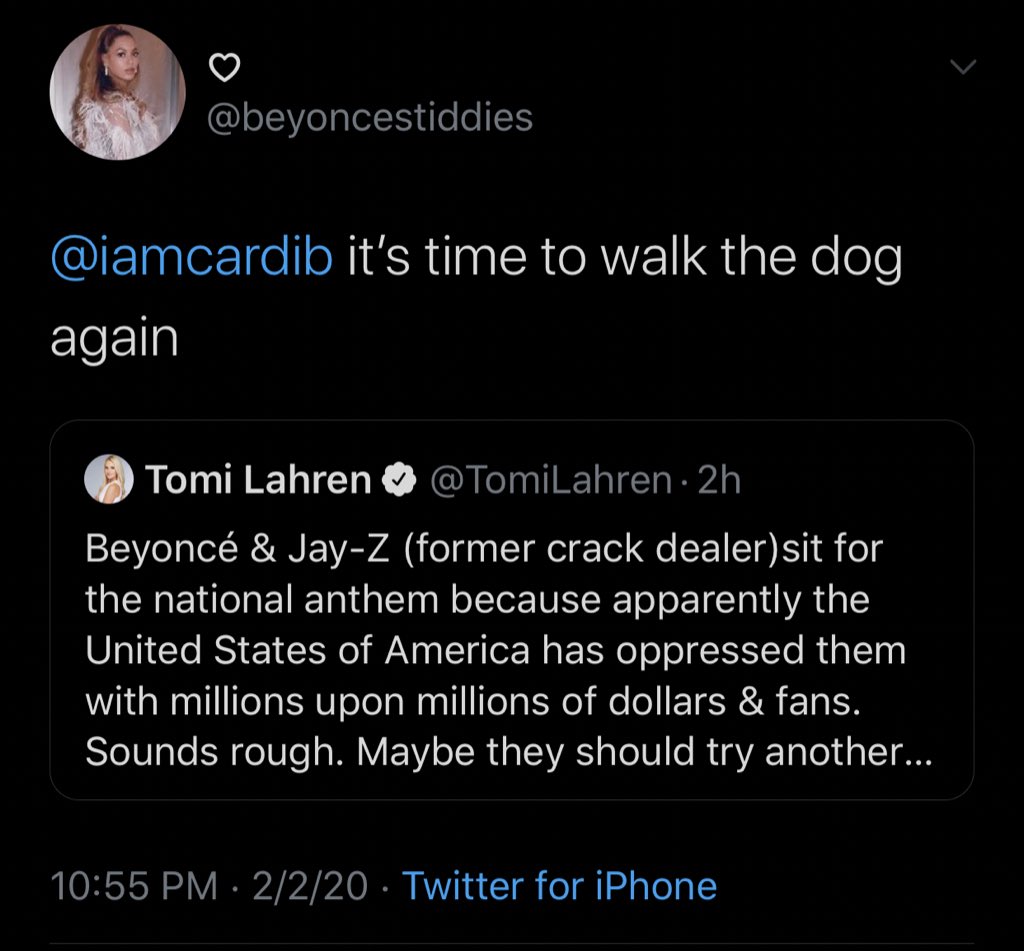Click the verified badge beside Tomi Lahren
The height and width of the screenshot is (951, 1024).
coord(400,482)
